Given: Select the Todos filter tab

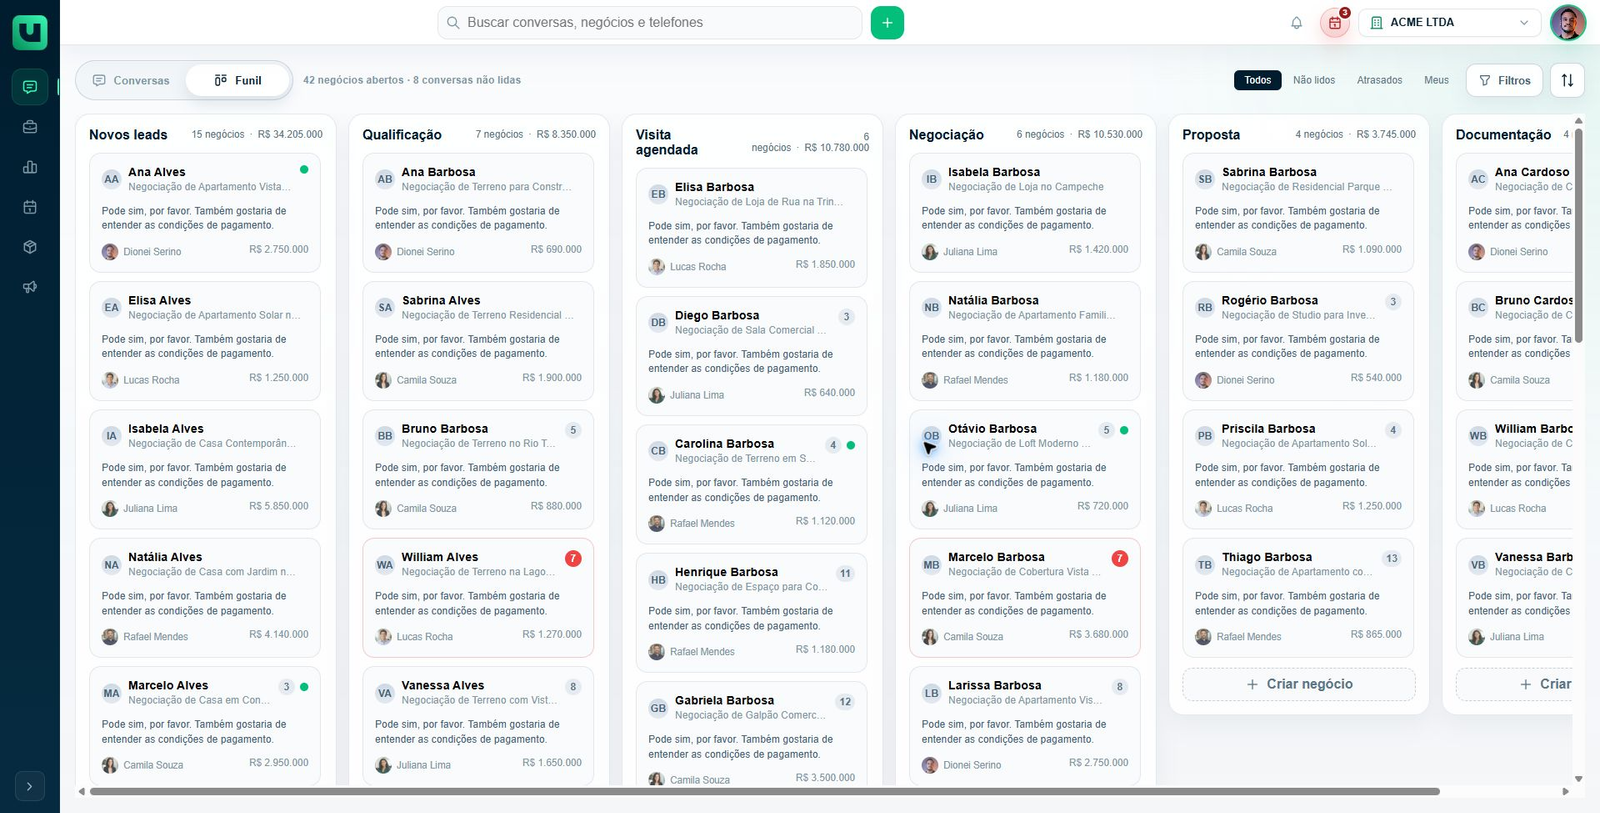Looking at the screenshot, I should [x=1258, y=80].
